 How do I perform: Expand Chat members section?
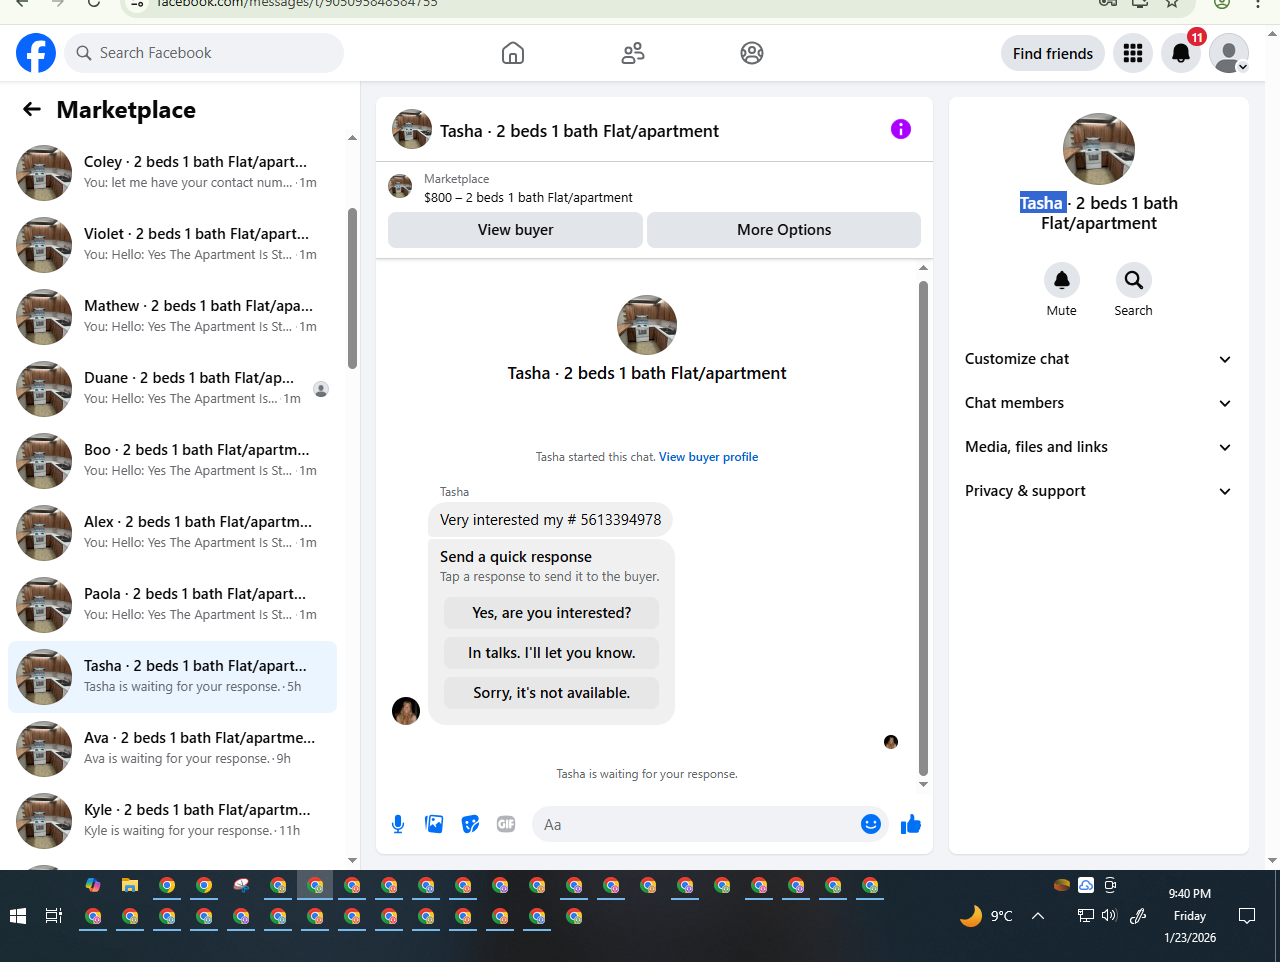1099,403
